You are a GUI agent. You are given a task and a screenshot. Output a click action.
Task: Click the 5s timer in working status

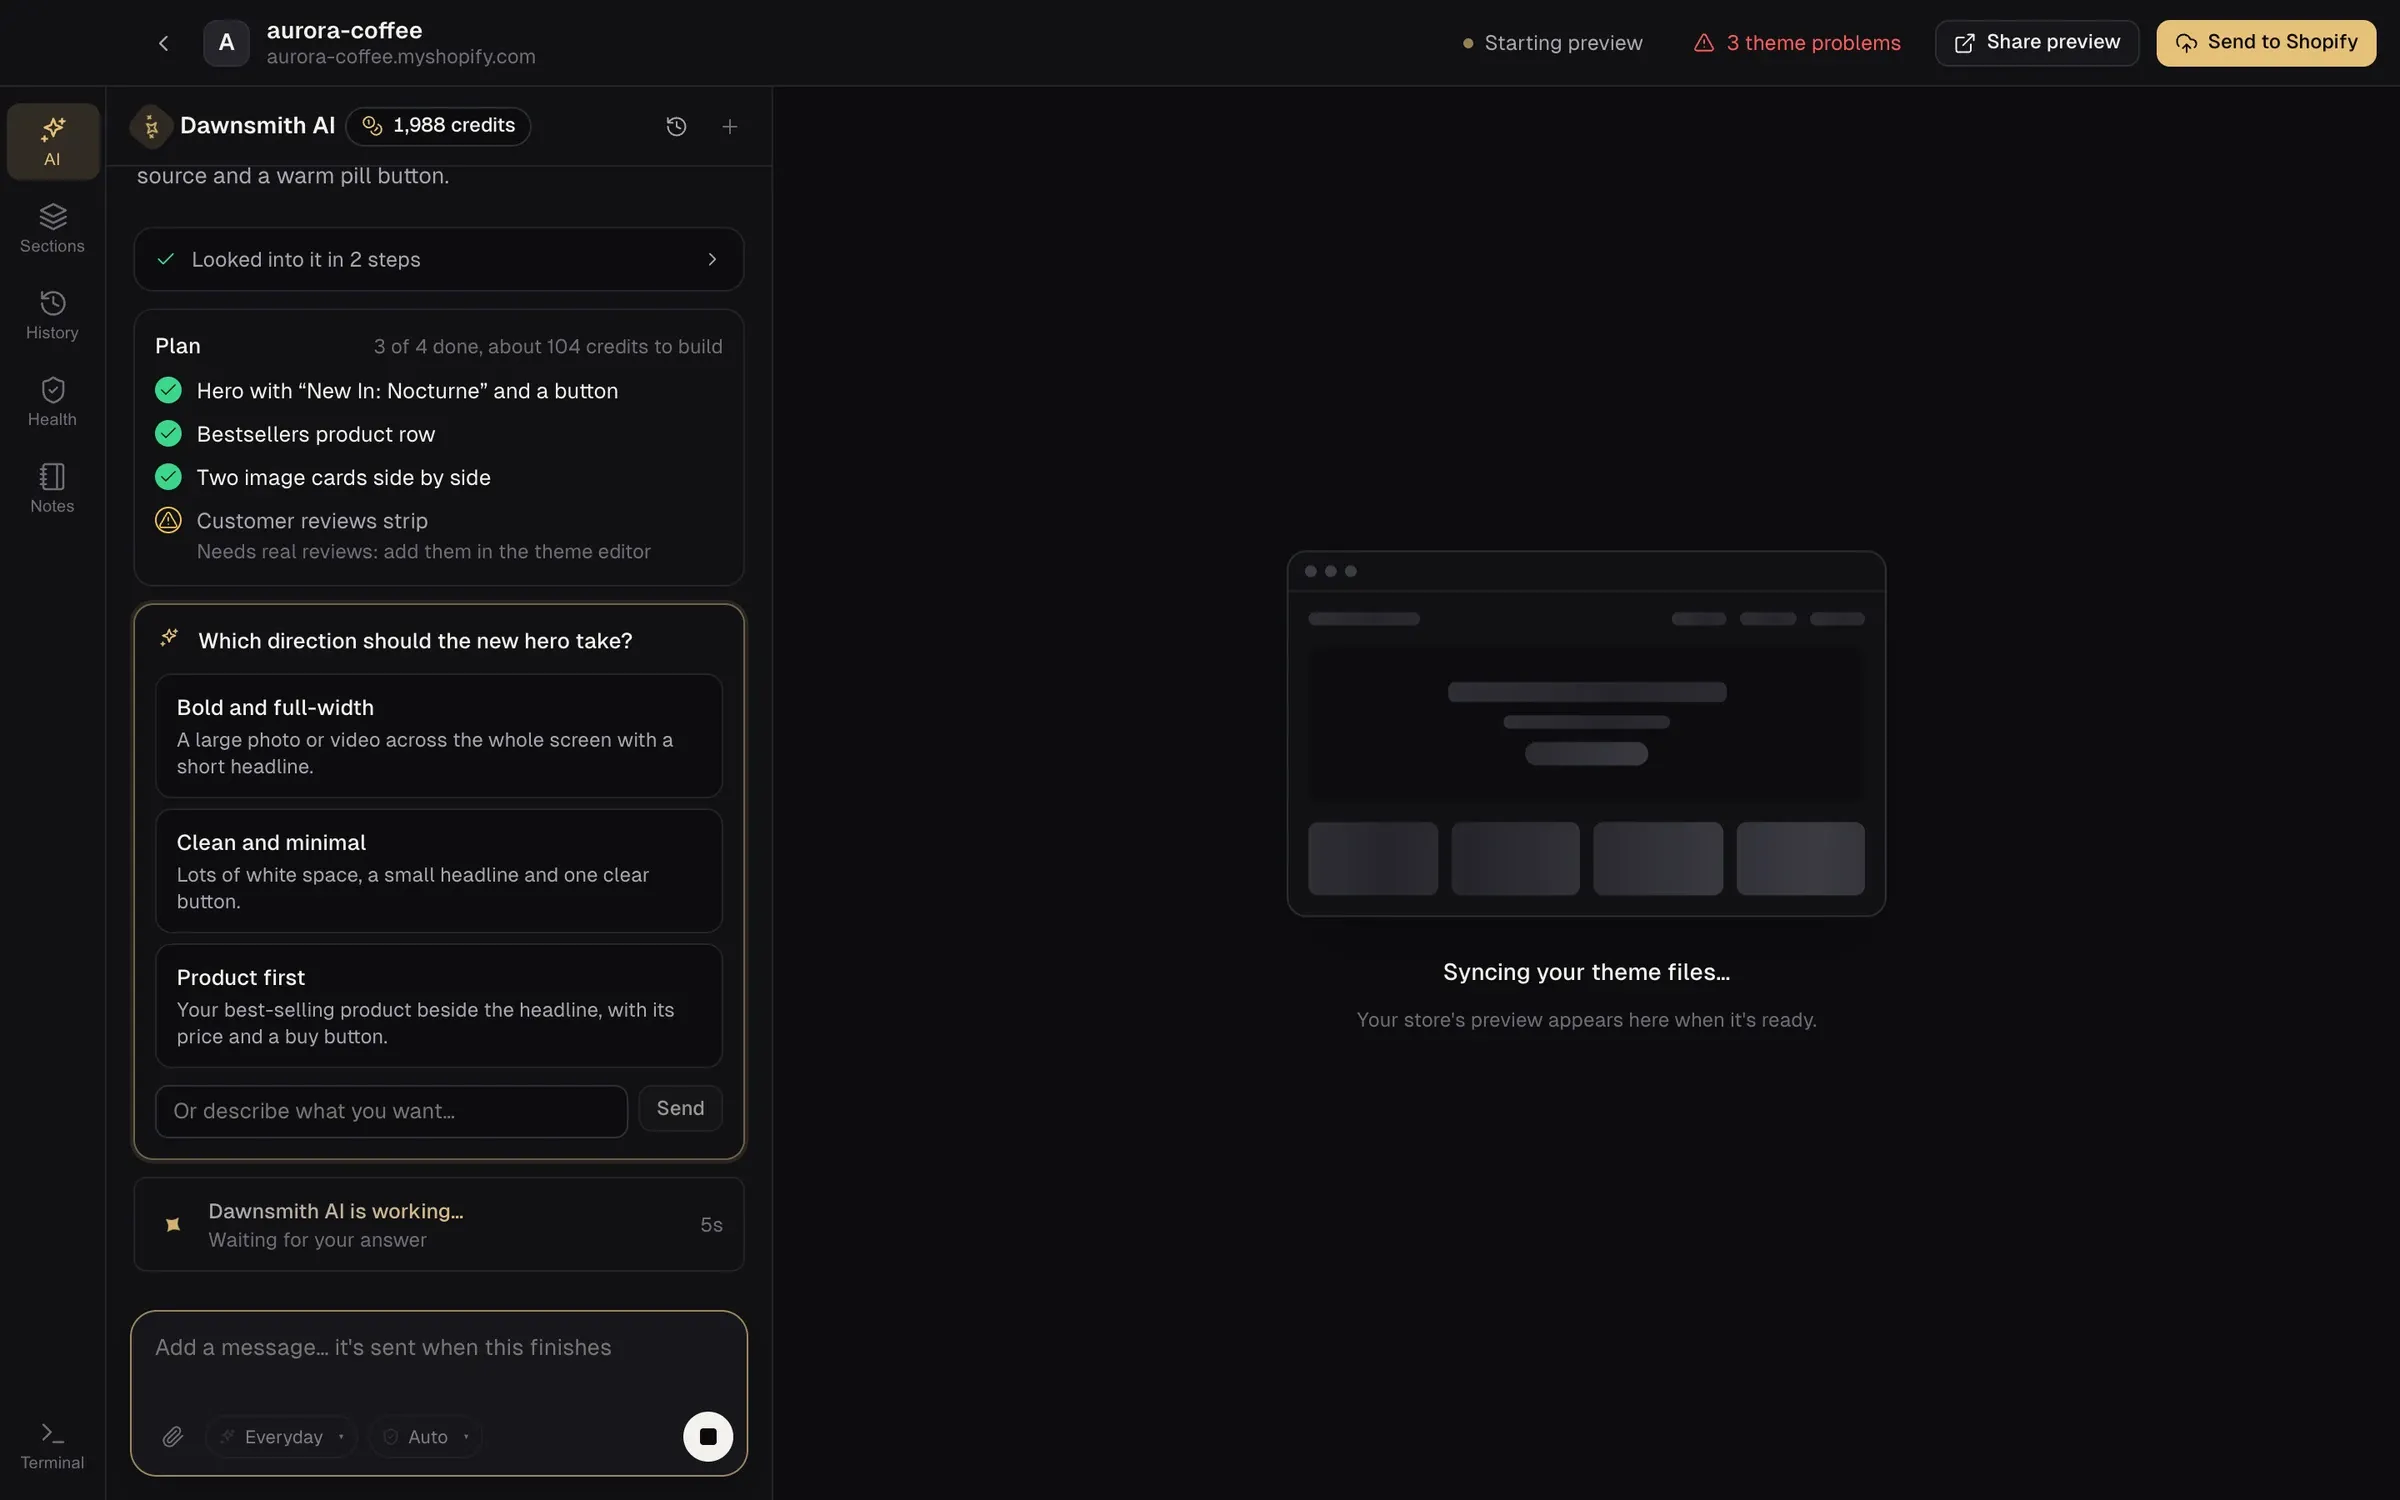tap(711, 1225)
